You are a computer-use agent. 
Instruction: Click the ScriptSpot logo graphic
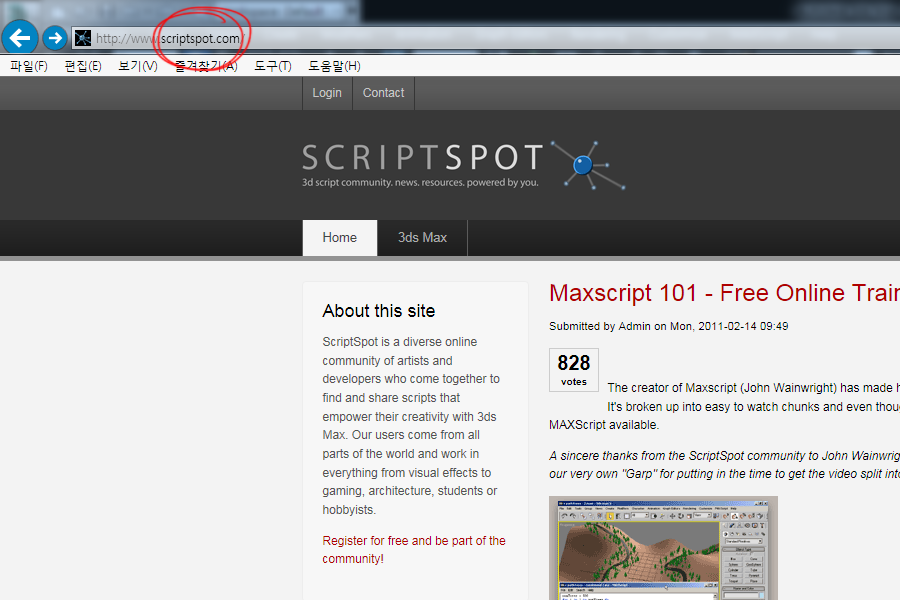click(x=464, y=165)
